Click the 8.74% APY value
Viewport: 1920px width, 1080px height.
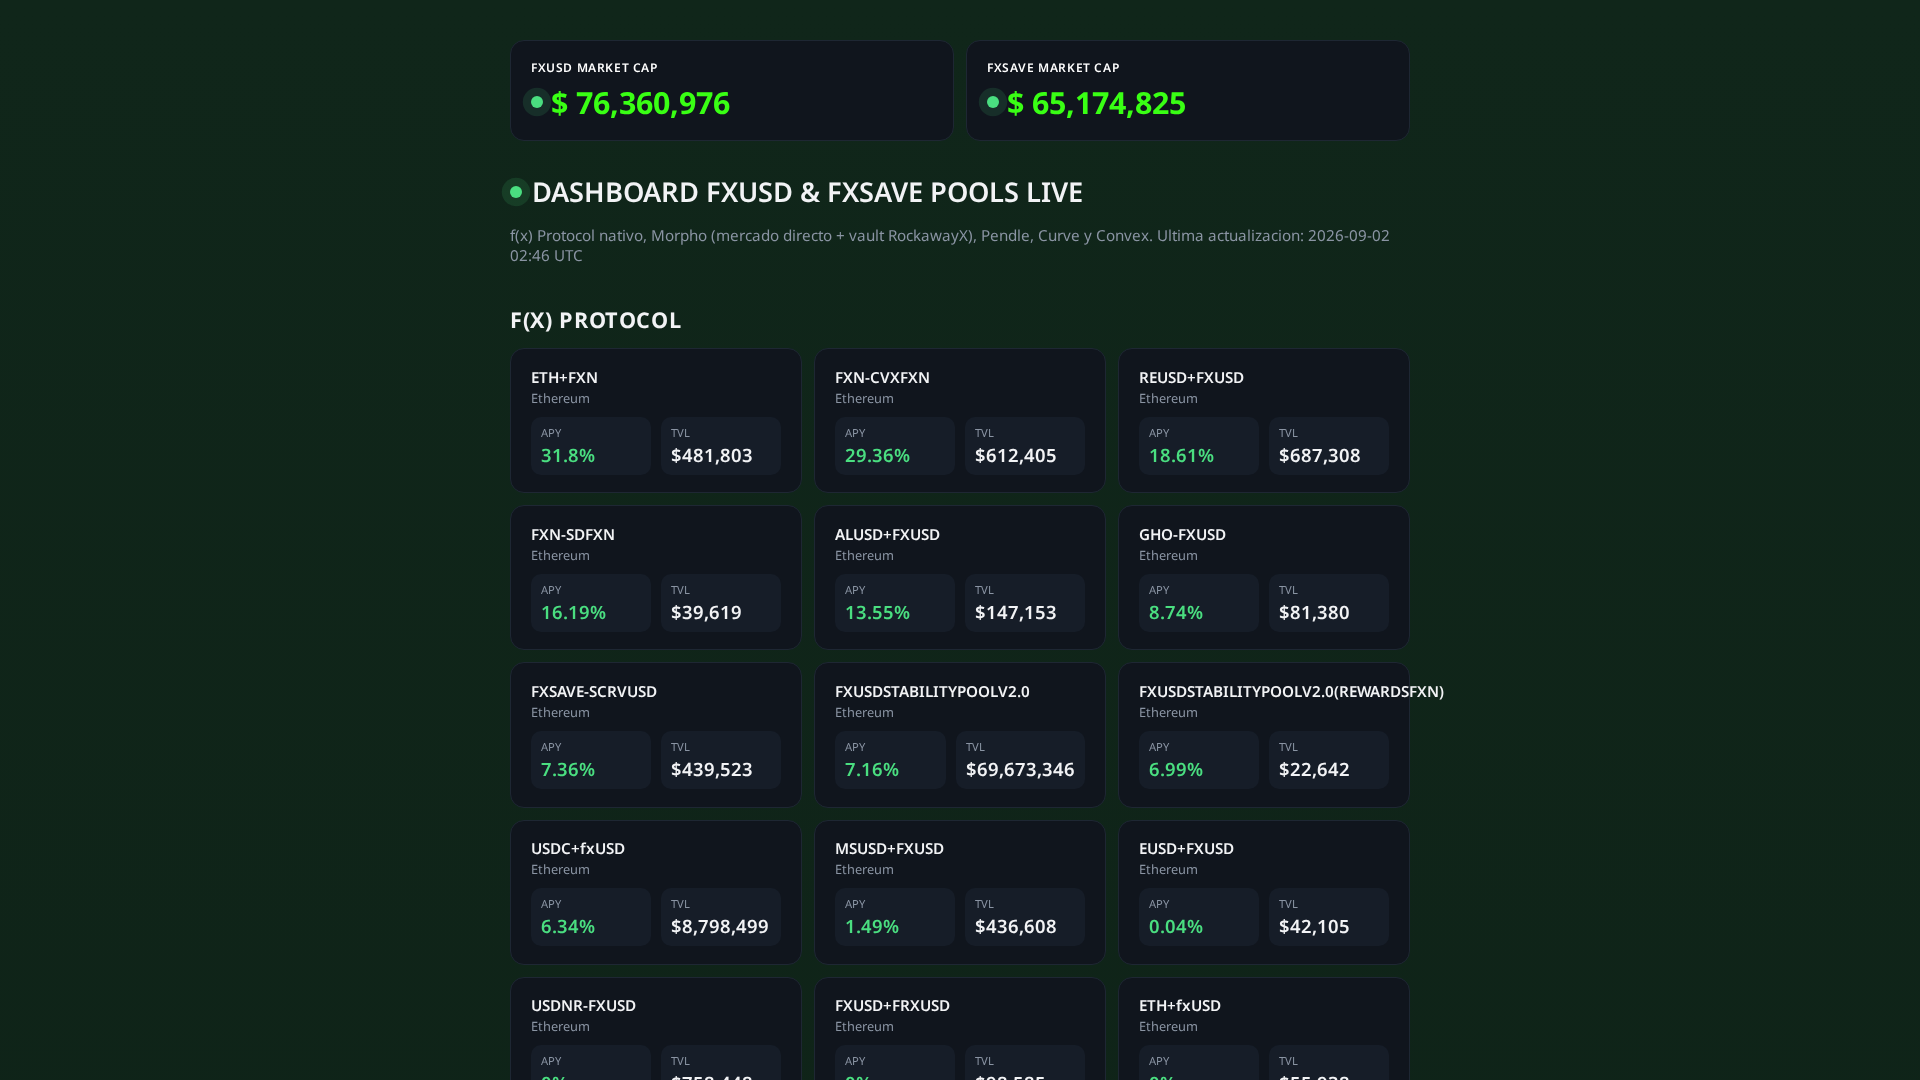pyautogui.click(x=1176, y=612)
